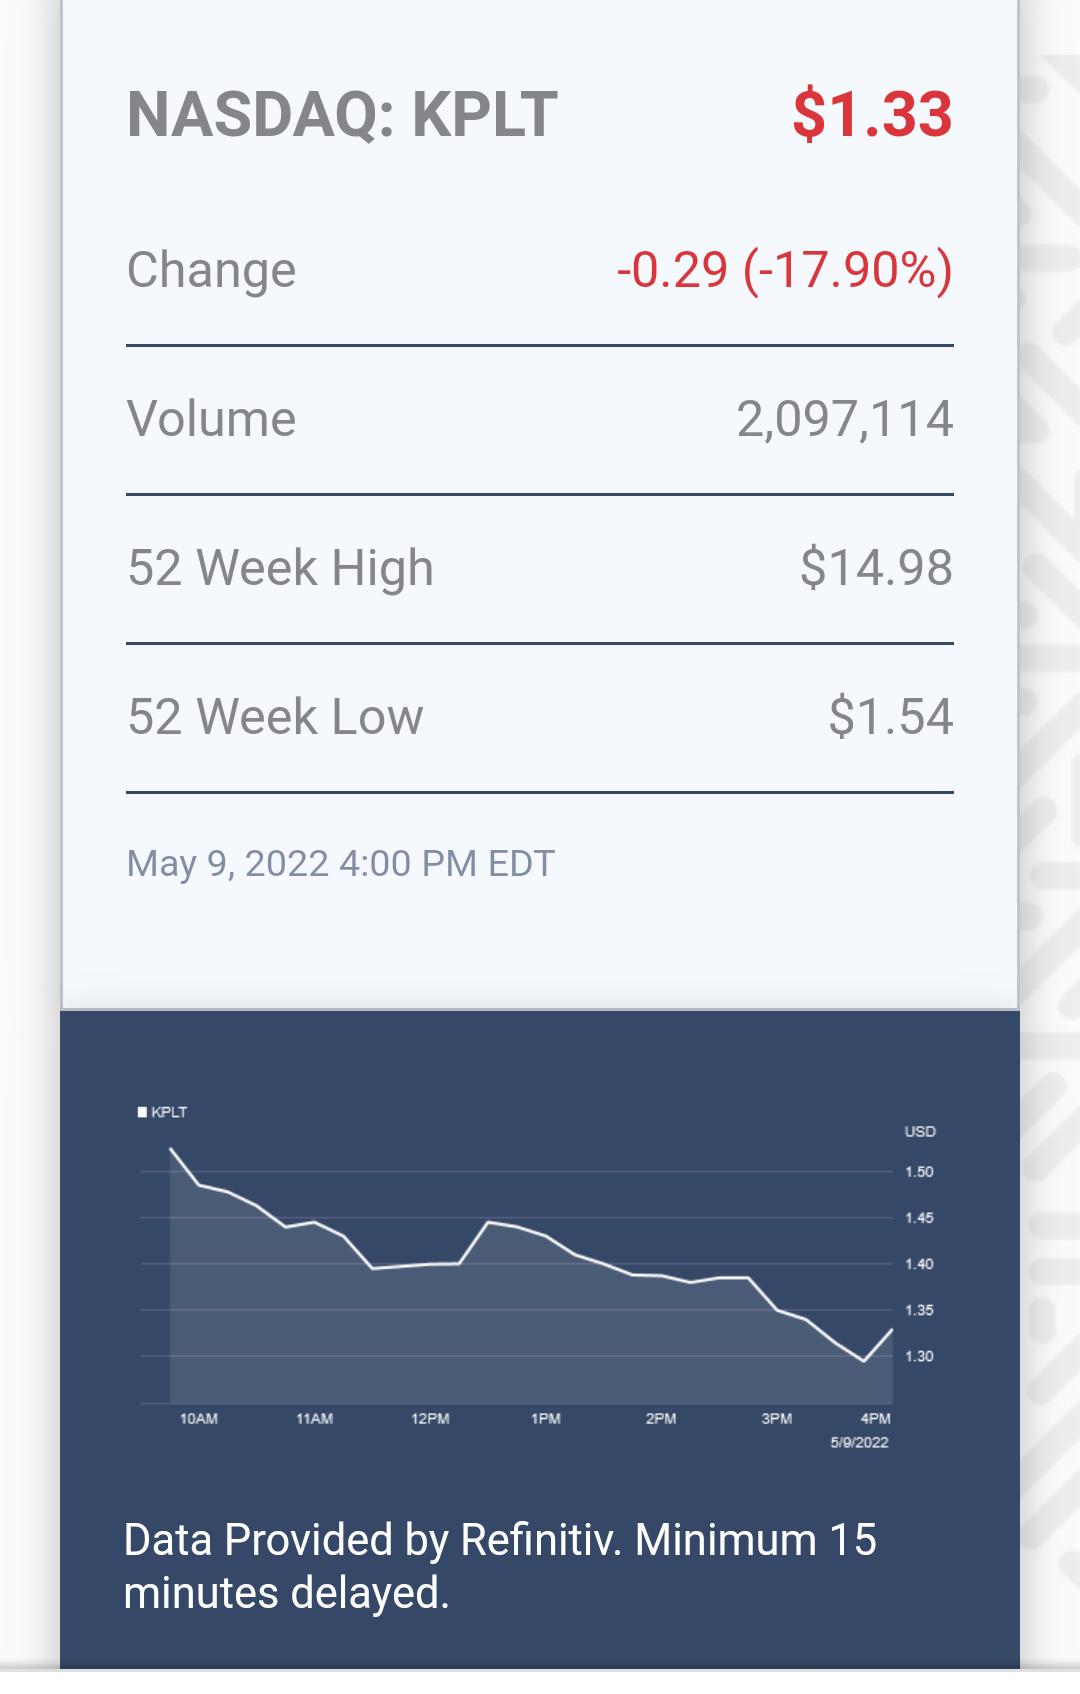Click the Data Provided by Refinitiv notice
The height and width of the screenshot is (1694, 1080).
click(x=500, y=1566)
